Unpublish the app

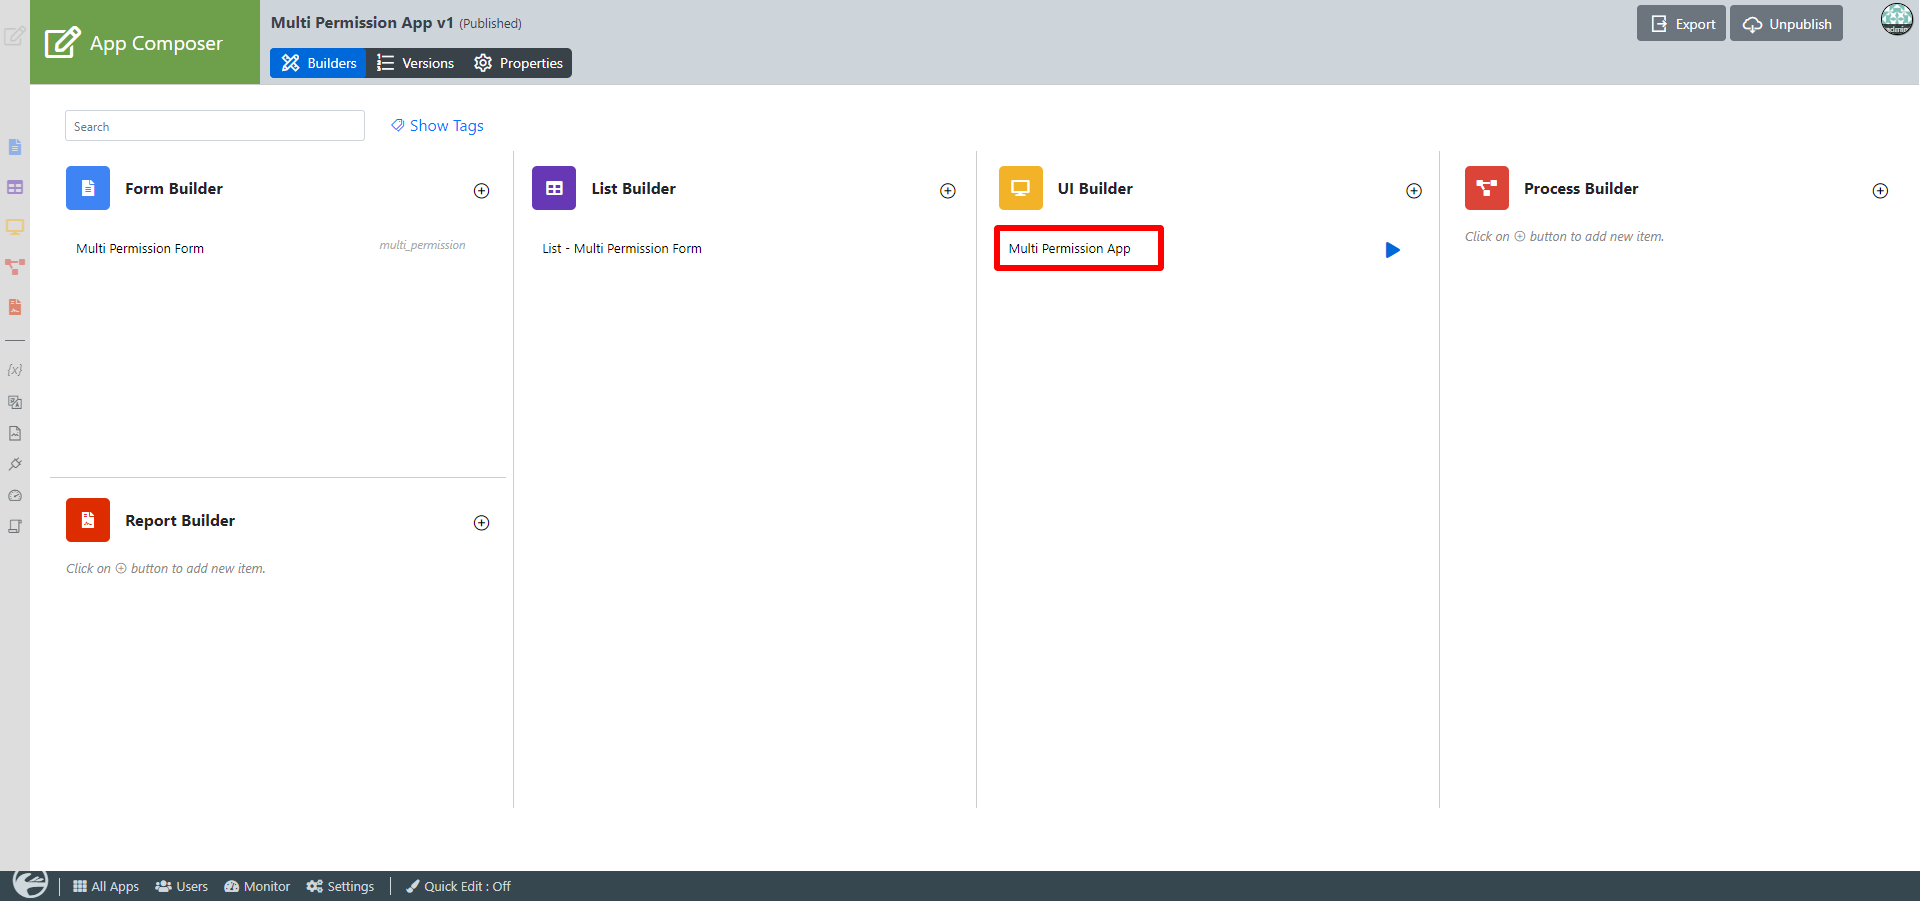pyautogui.click(x=1786, y=24)
